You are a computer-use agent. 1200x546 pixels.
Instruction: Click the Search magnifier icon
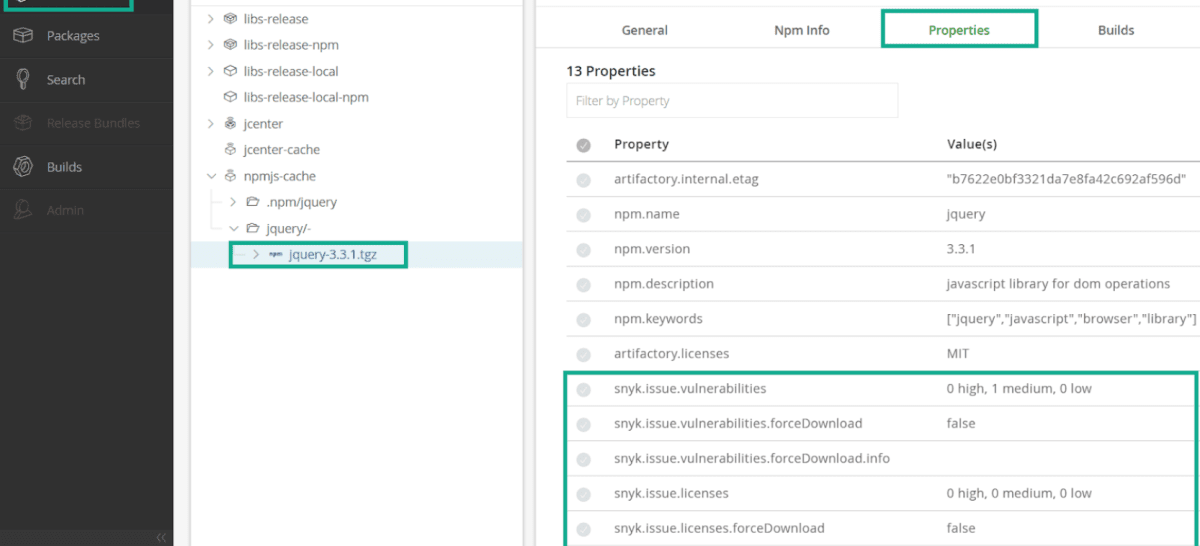pos(23,80)
